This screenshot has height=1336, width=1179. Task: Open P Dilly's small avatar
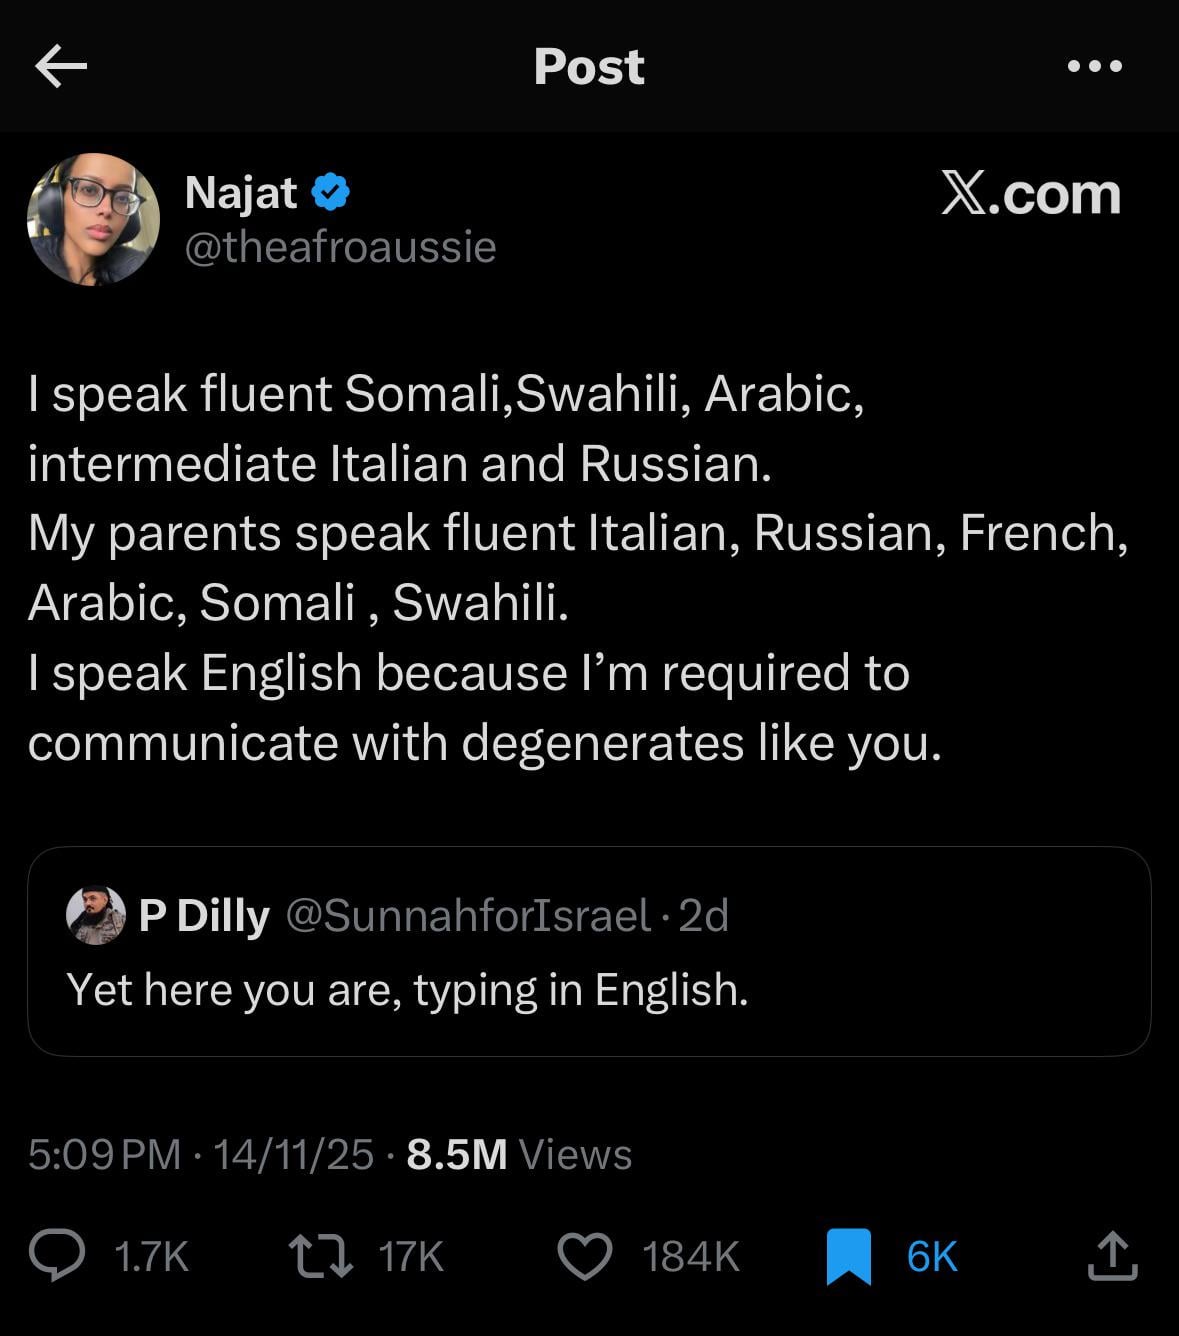[x=95, y=915]
